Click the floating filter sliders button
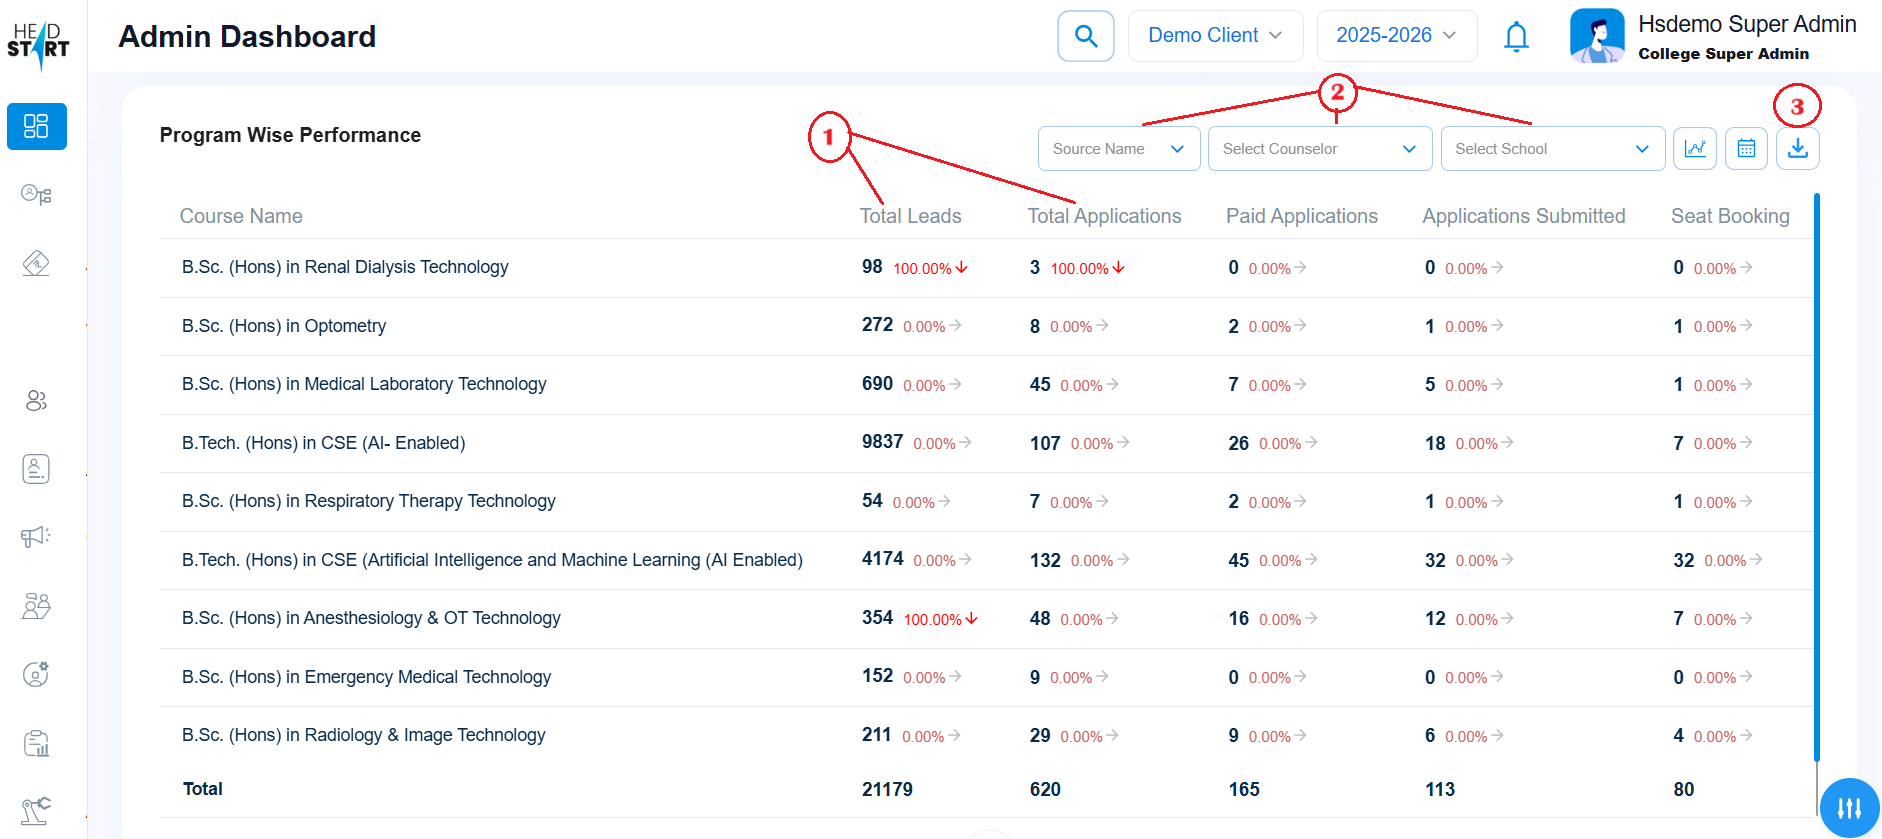 (1849, 808)
